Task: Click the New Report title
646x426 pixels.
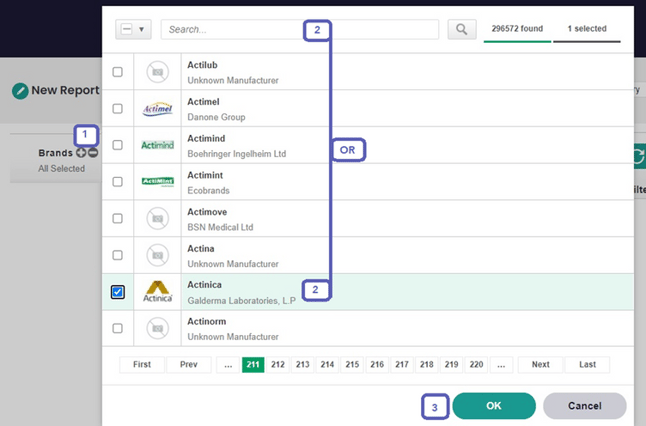Action: click(66, 90)
